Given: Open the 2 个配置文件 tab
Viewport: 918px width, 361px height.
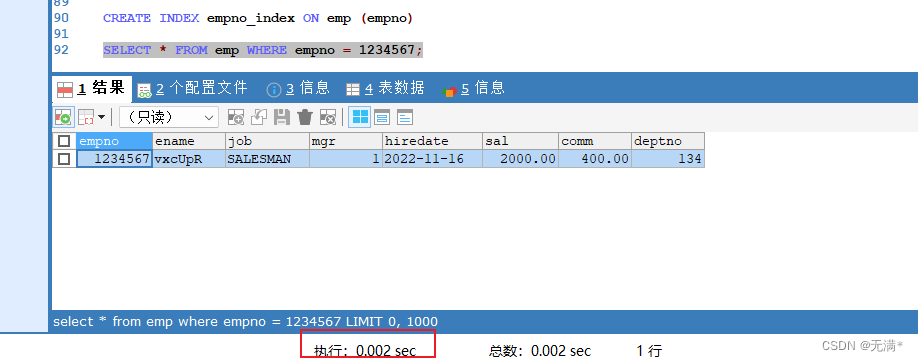Looking at the screenshot, I should tap(193, 88).
